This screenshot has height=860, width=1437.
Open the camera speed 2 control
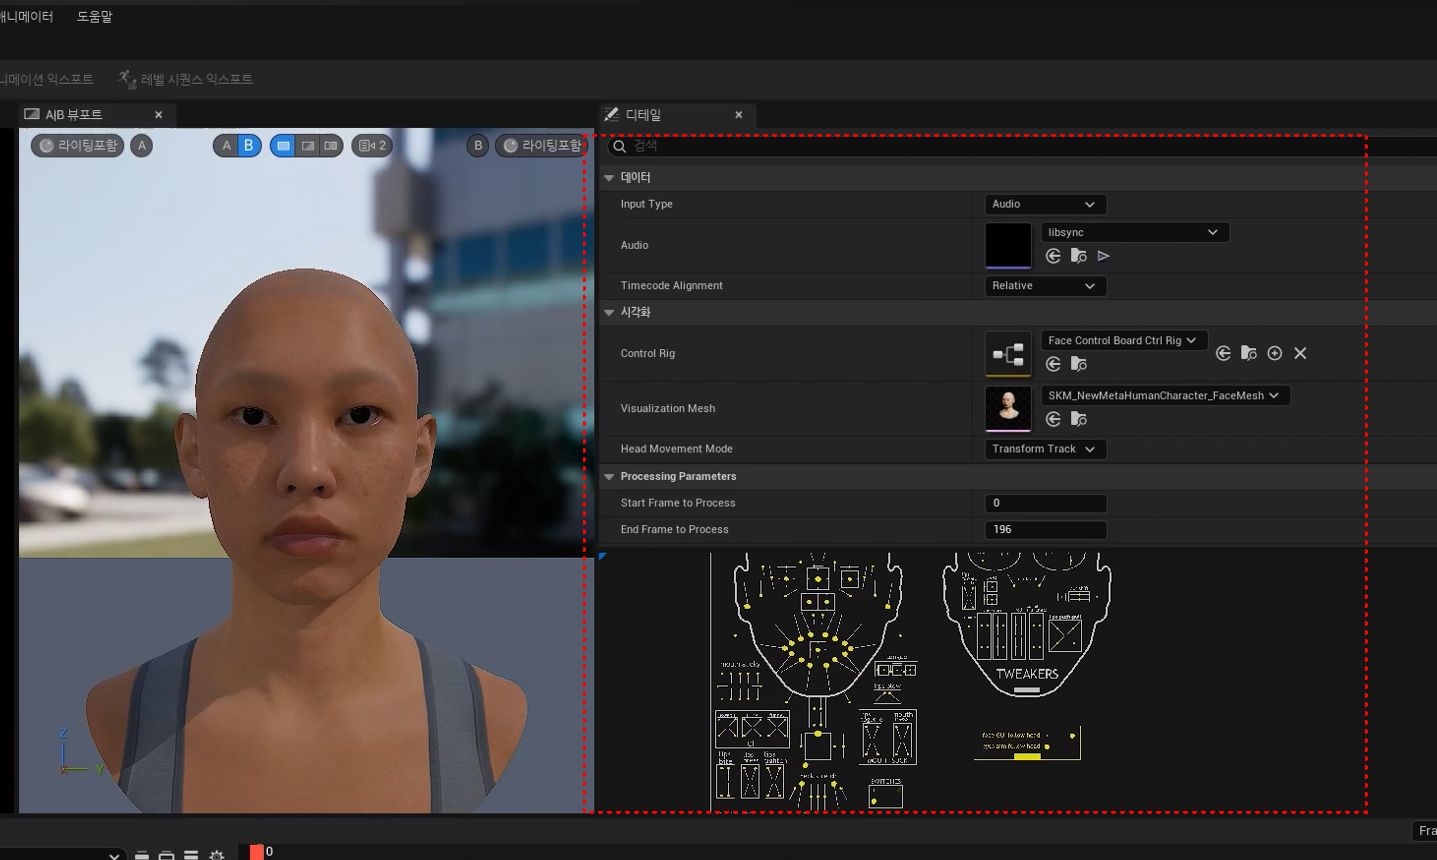point(372,146)
